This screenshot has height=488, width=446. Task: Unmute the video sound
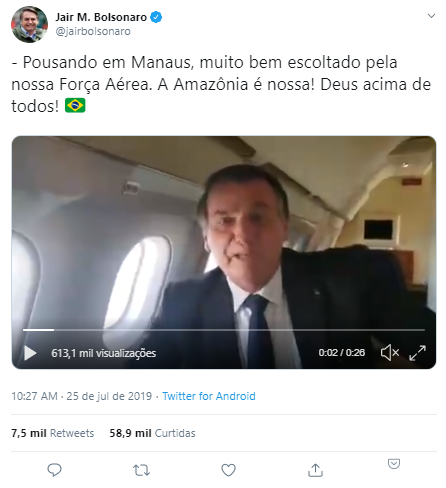point(390,353)
